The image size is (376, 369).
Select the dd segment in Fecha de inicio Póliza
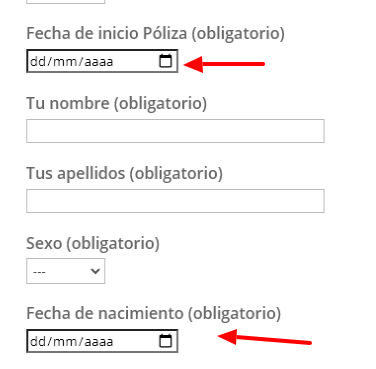(x=38, y=61)
